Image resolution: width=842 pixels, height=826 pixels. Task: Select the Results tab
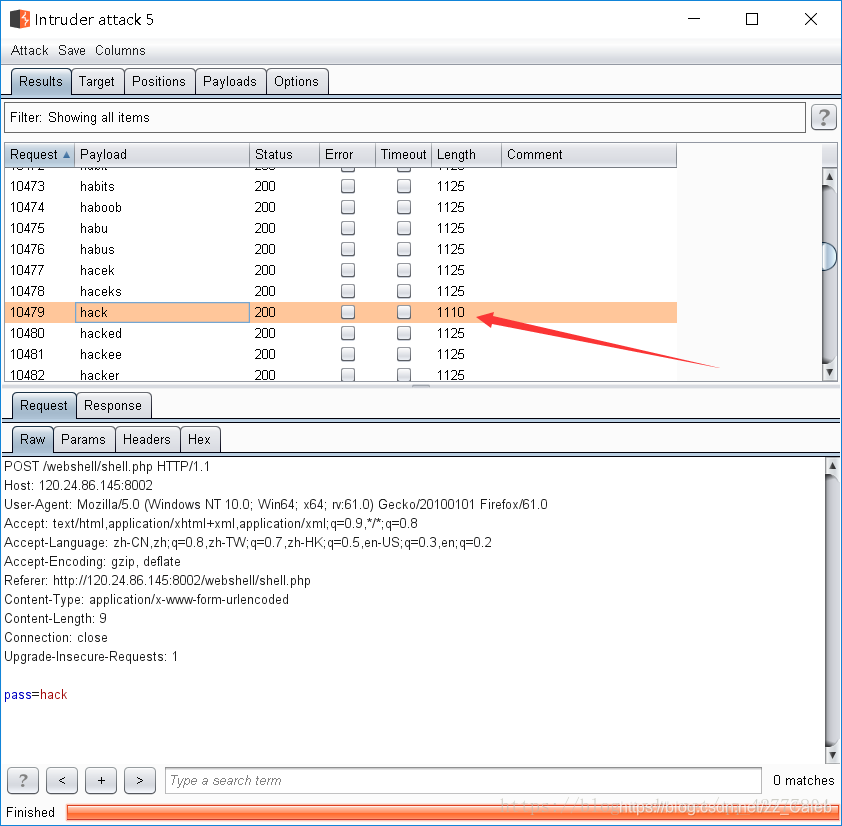(x=41, y=82)
